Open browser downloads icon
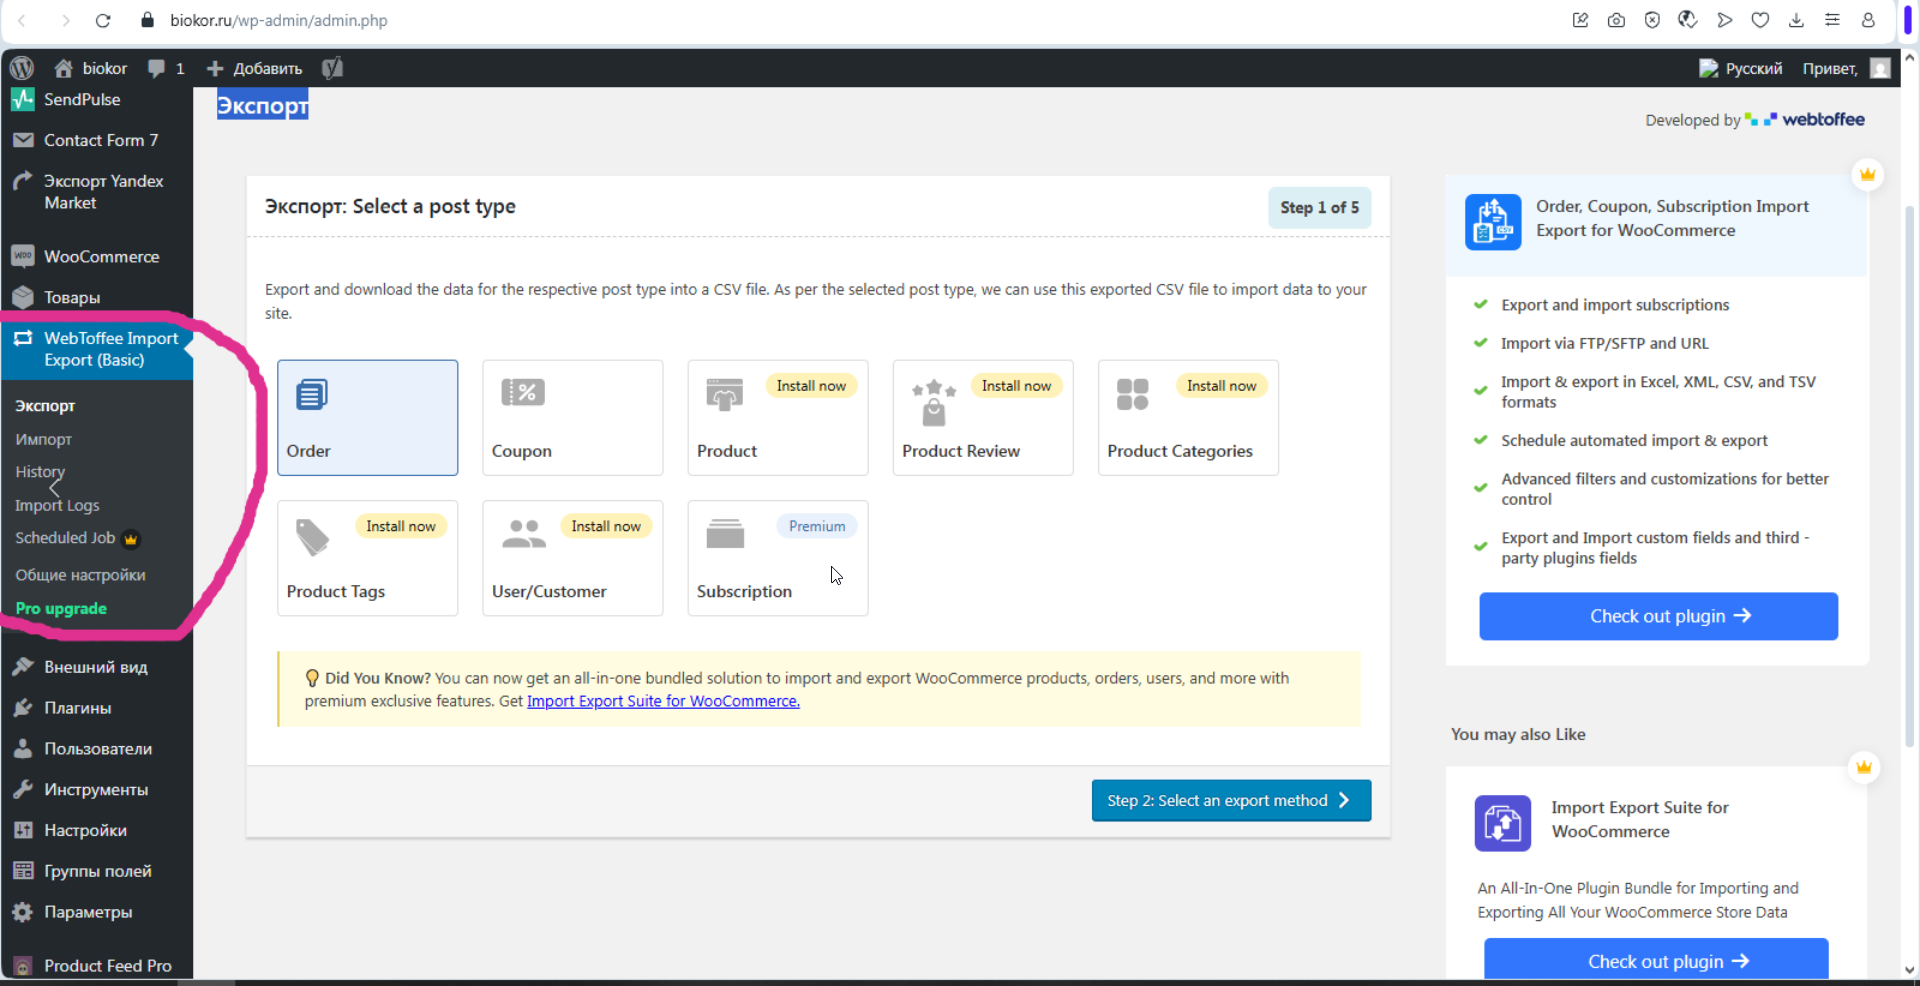 (1796, 20)
